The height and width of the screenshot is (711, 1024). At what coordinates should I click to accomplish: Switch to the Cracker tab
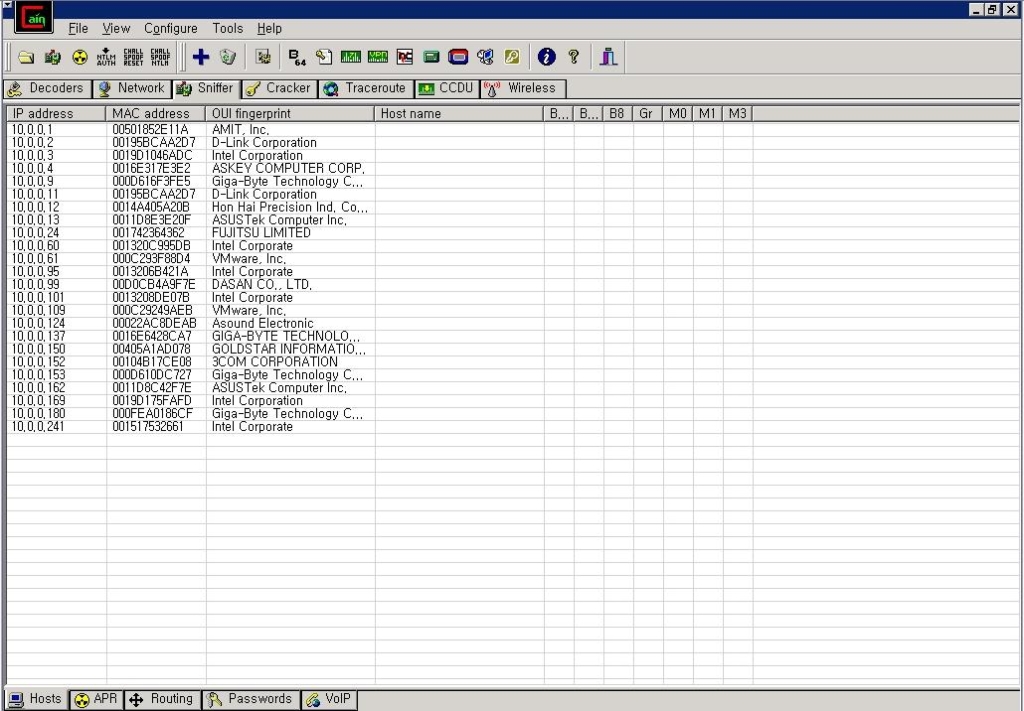(x=279, y=89)
